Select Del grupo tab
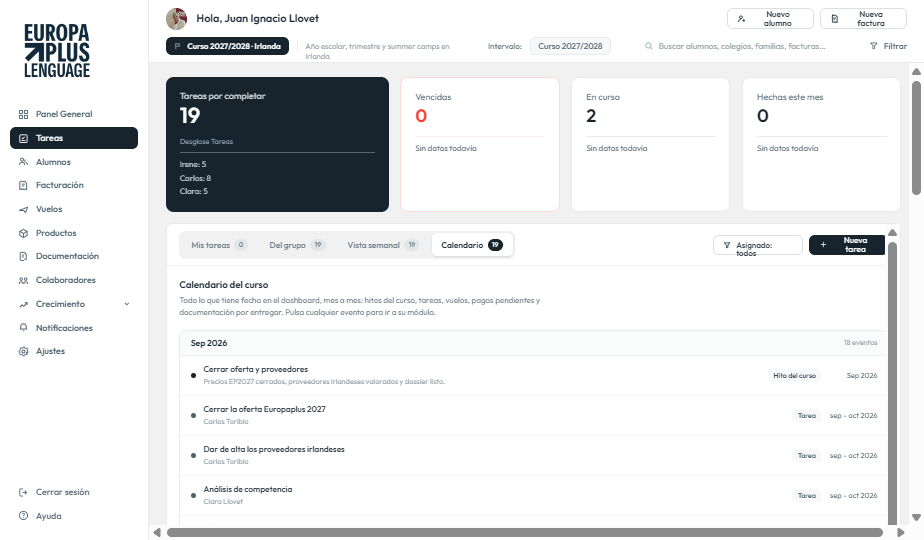This screenshot has height=540, width=924. [x=296, y=245]
